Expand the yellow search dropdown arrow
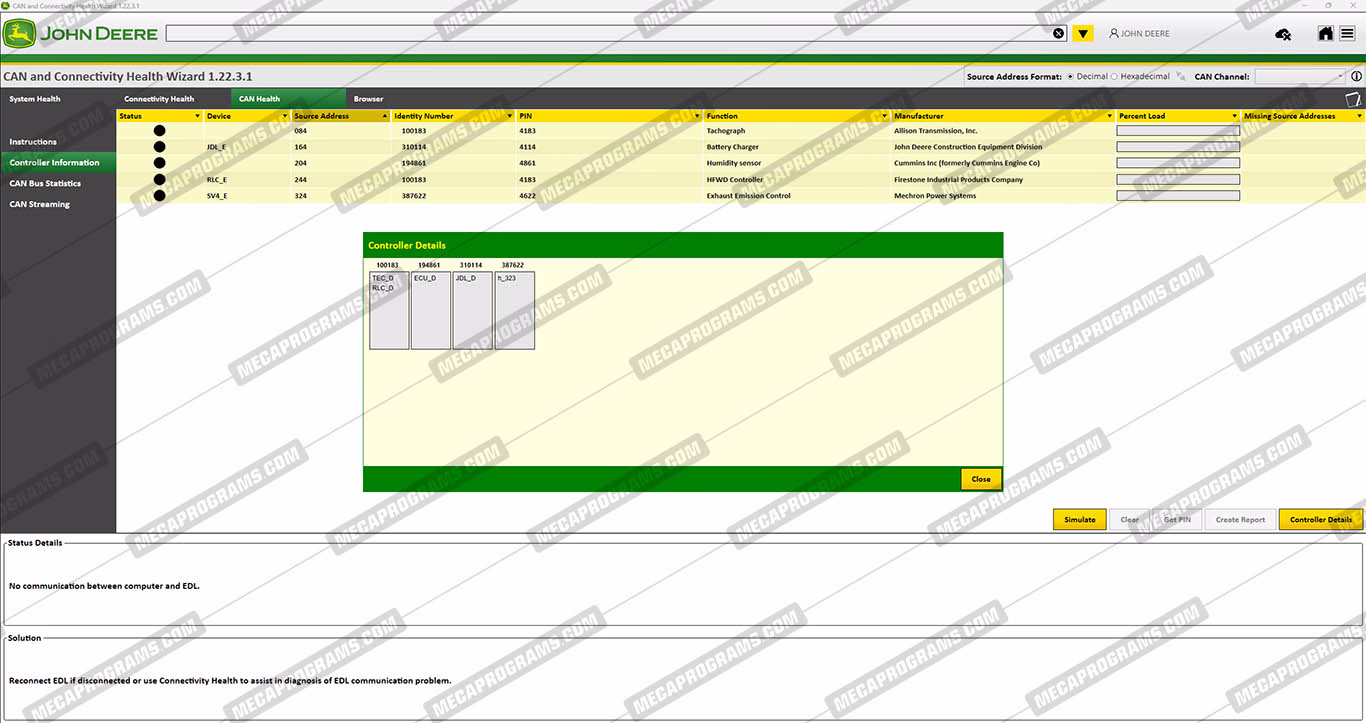Screen dimensions: 1366x723 click(1083, 34)
